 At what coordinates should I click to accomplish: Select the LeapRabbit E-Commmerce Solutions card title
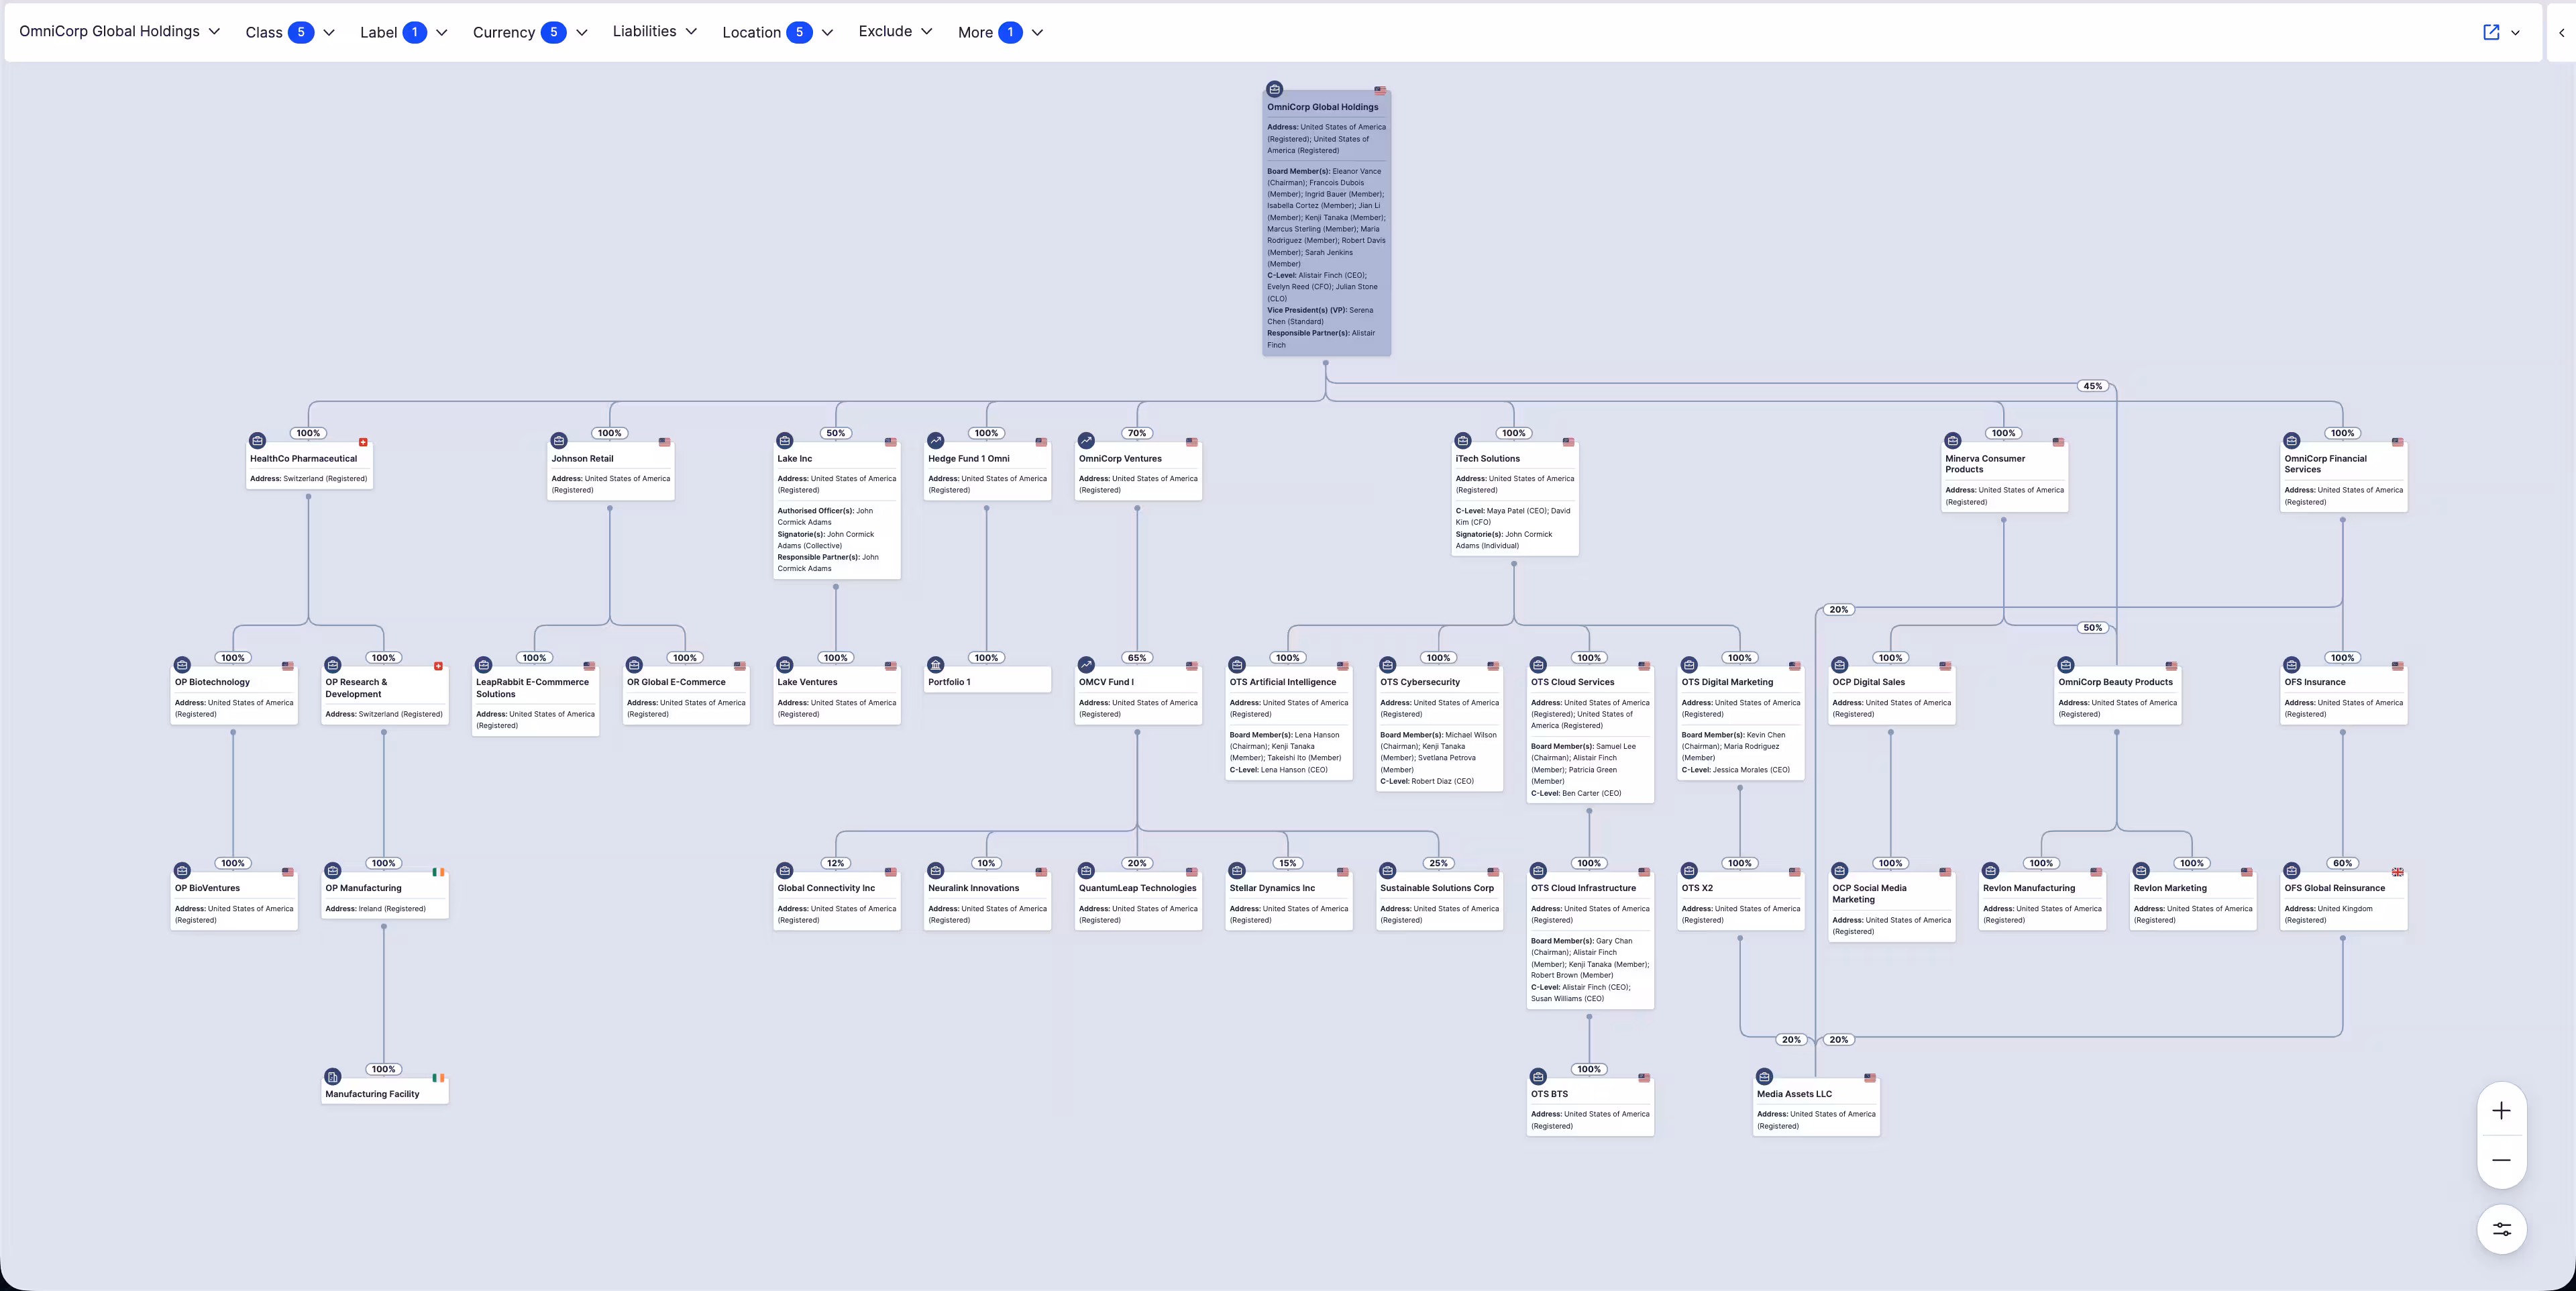click(532, 688)
